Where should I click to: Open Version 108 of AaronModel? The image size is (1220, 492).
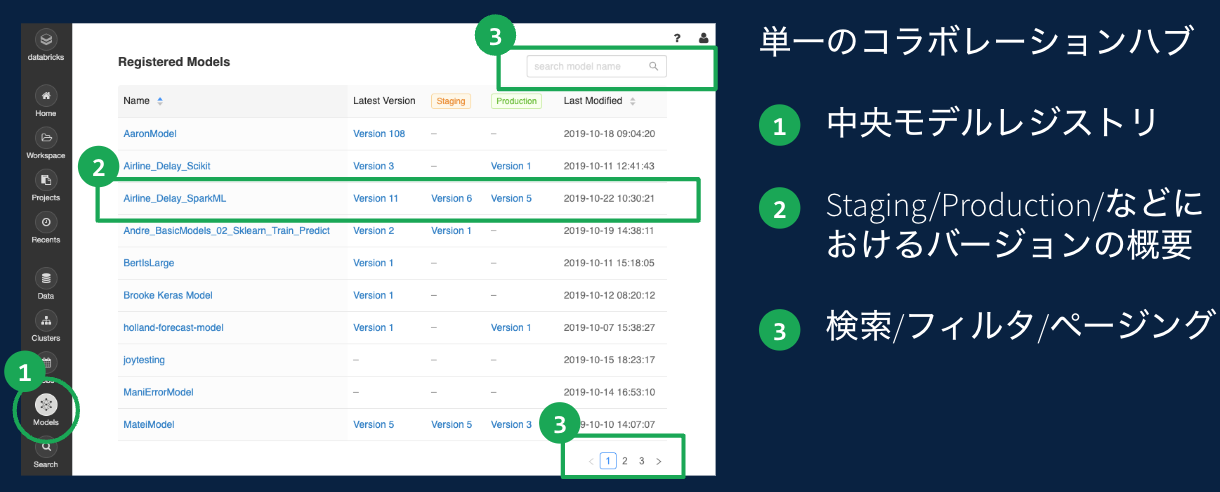(379, 133)
